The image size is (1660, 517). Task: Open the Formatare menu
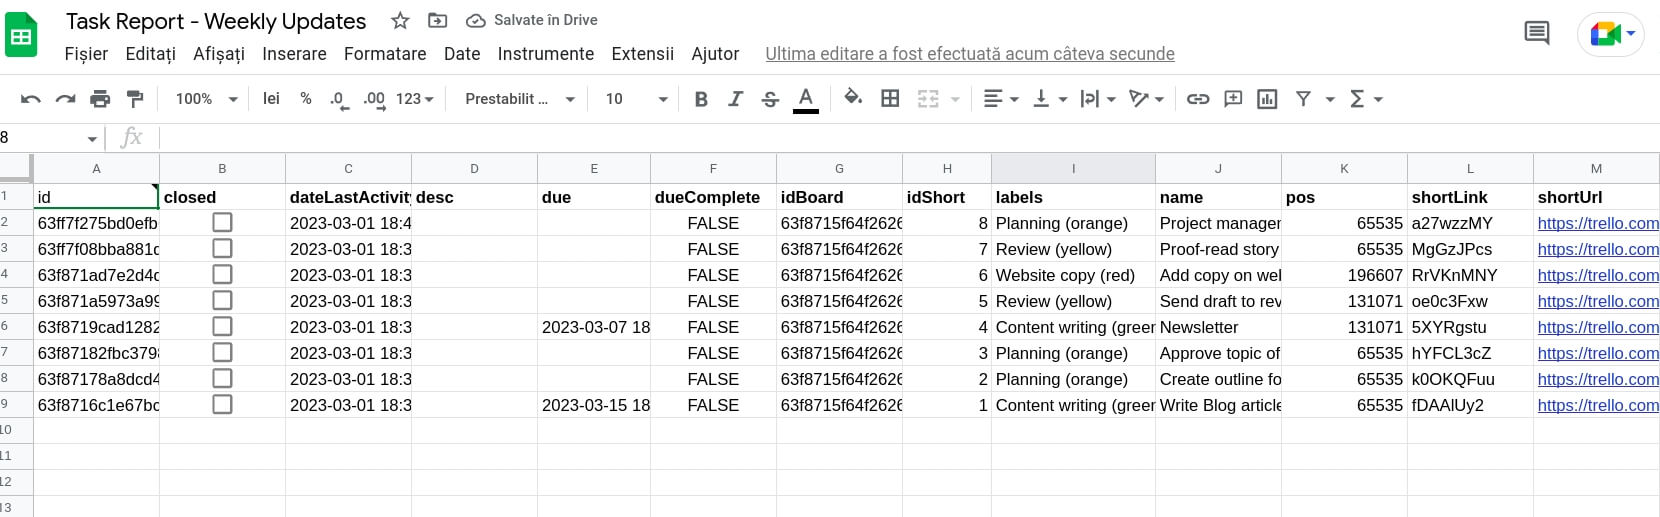point(385,54)
